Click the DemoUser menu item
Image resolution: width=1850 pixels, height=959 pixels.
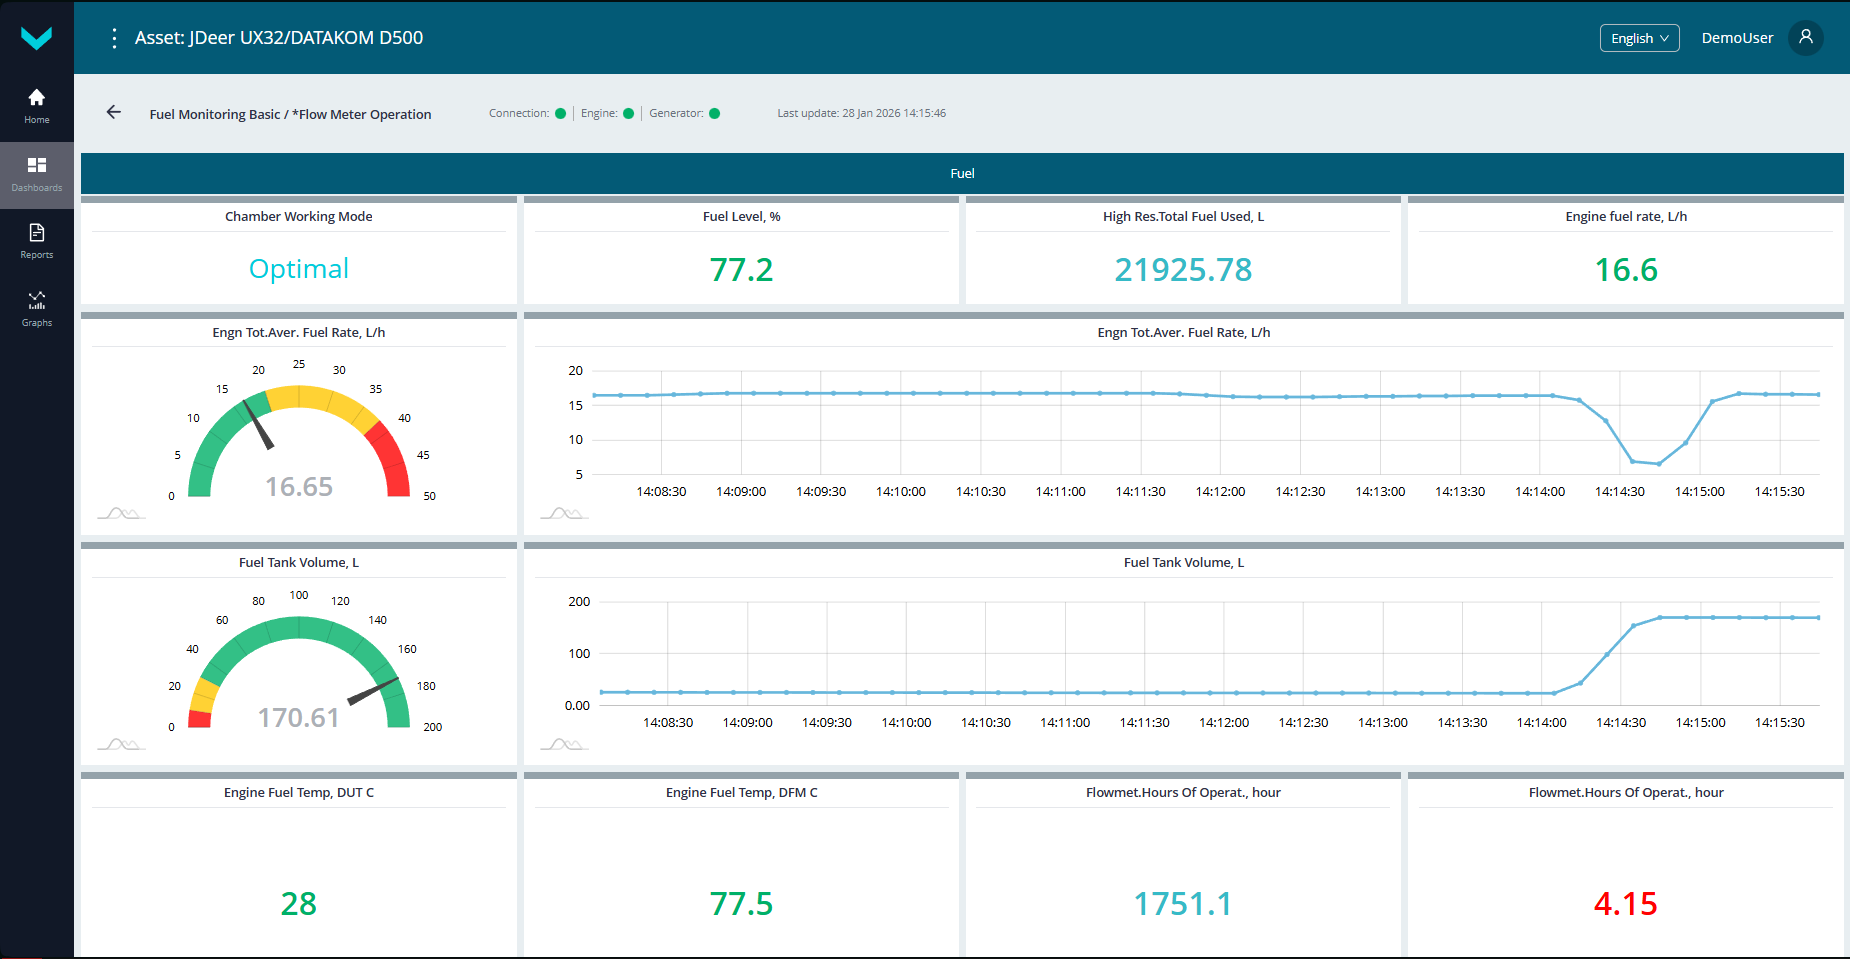click(x=1737, y=37)
